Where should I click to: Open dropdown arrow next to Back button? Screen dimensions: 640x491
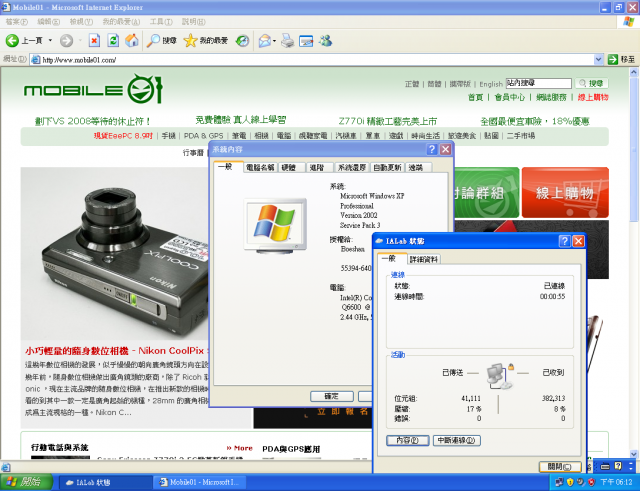coord(50,40)
